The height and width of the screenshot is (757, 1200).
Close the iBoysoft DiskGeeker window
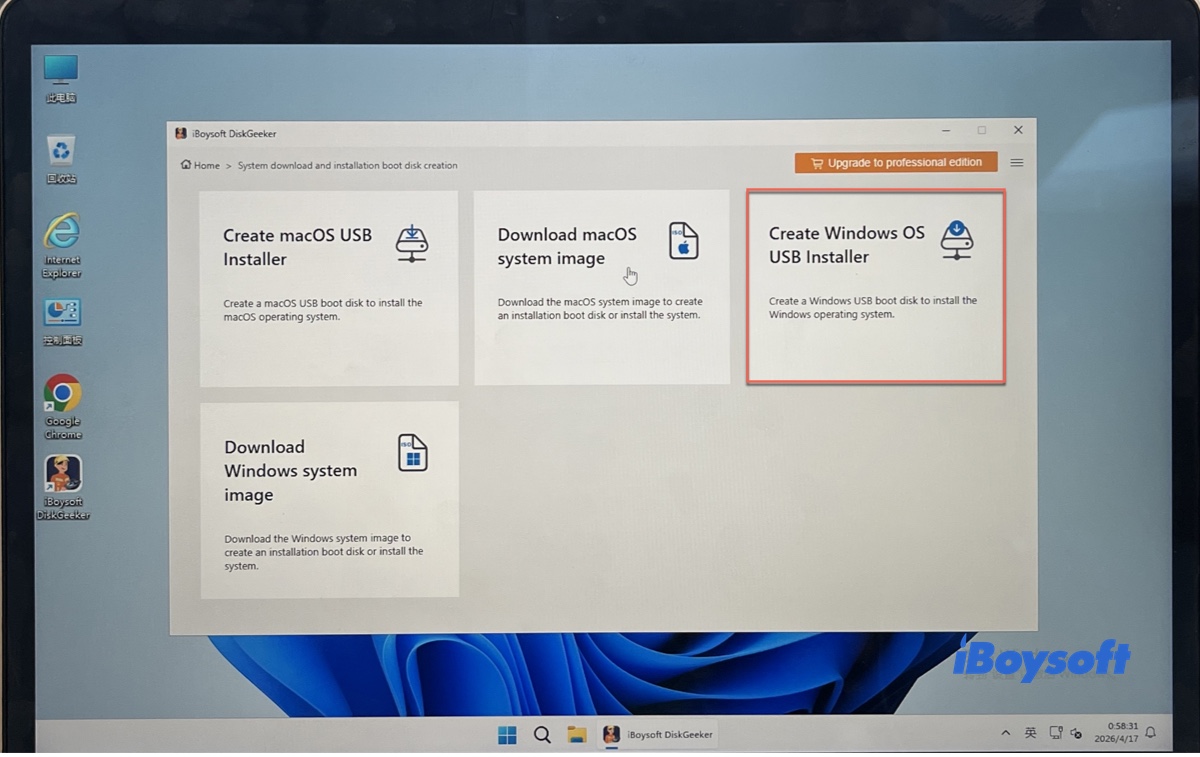[x=1018, y=130]
